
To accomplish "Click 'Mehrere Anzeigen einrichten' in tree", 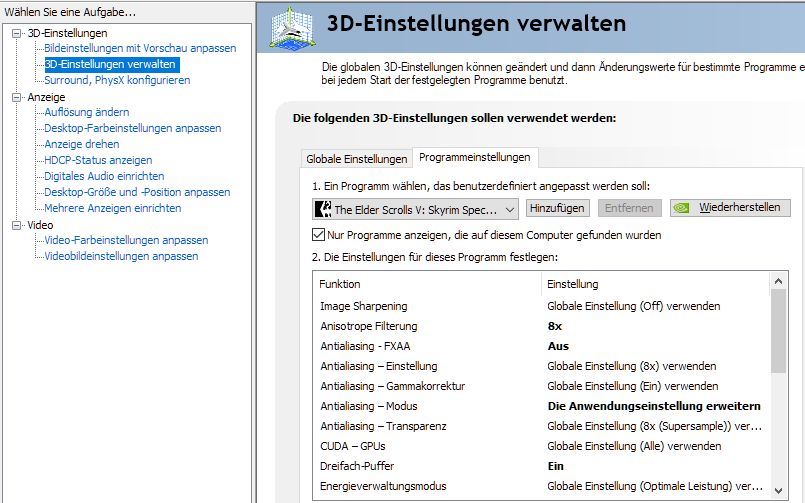I will click(x=112, y=208).
